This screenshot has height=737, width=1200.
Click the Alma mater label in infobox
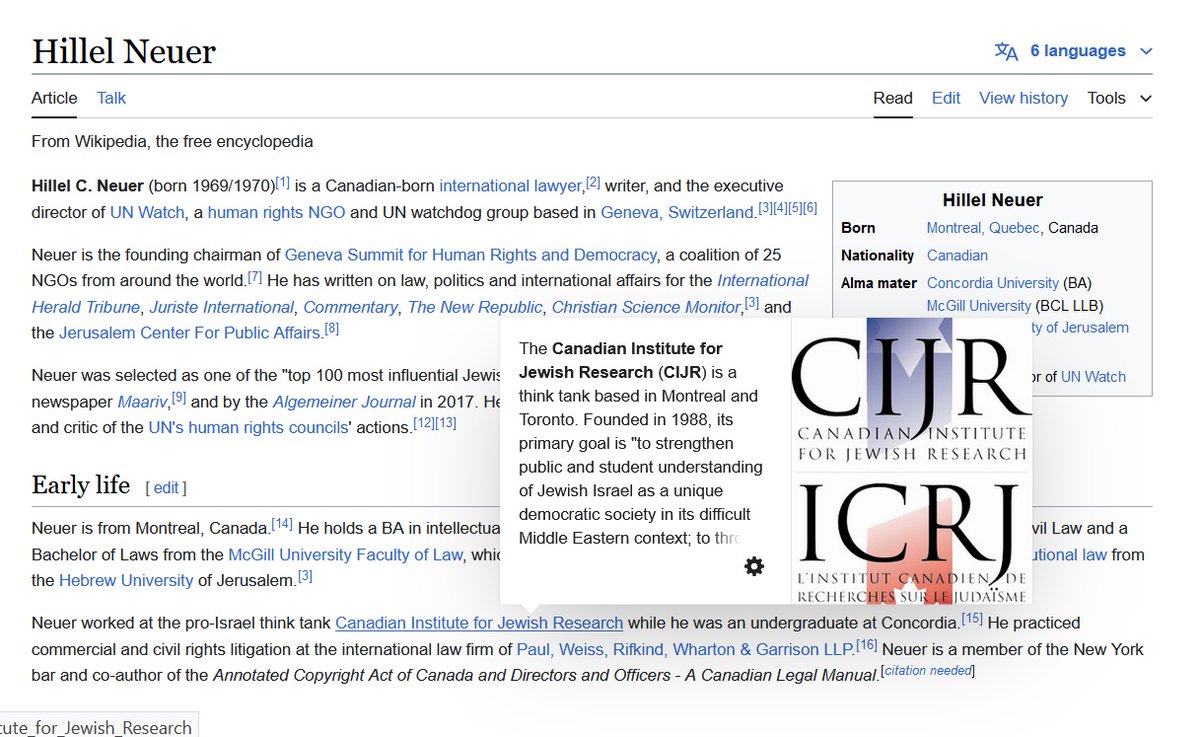tap(879, 283)
